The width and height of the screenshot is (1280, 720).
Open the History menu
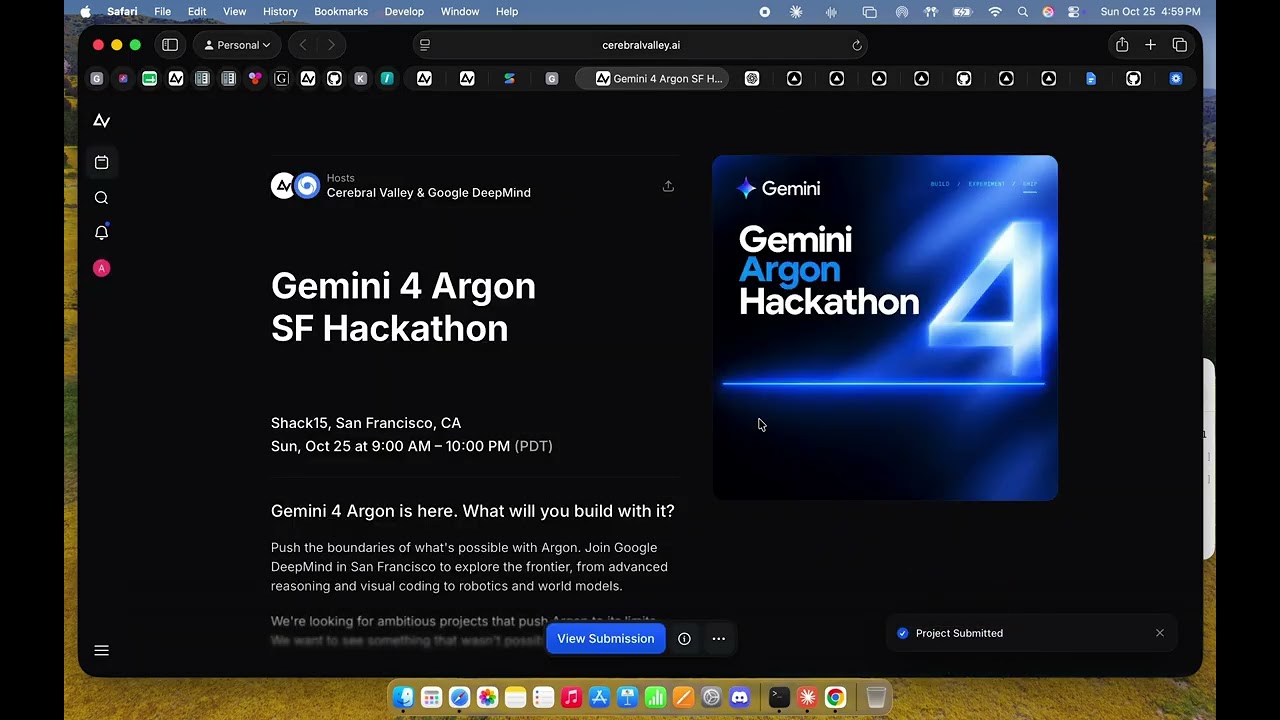tap(280, 12)
